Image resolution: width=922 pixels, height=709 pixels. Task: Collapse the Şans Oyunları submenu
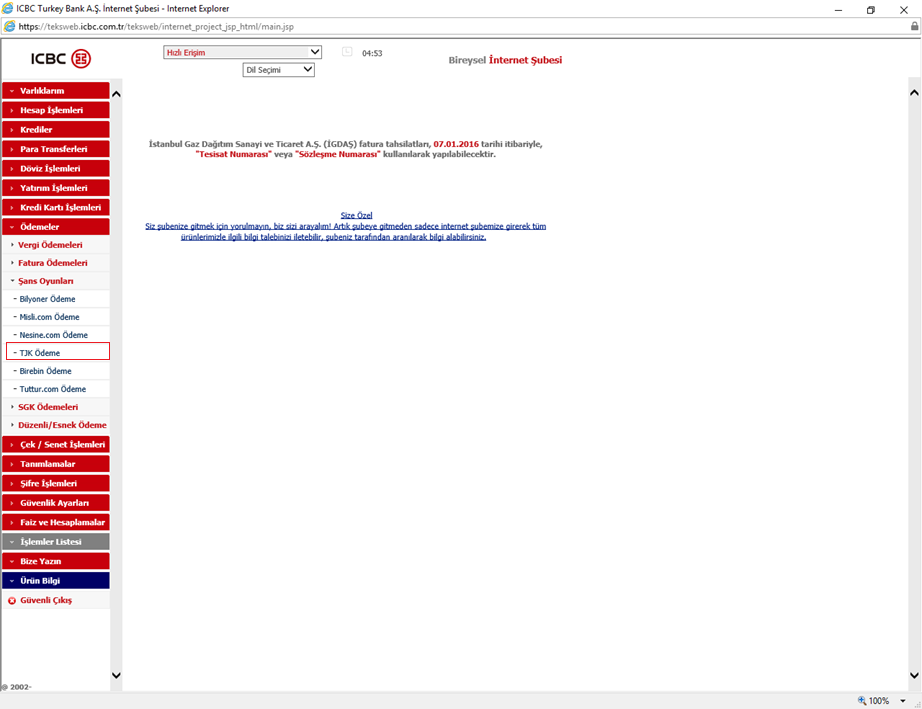[58, 281]
